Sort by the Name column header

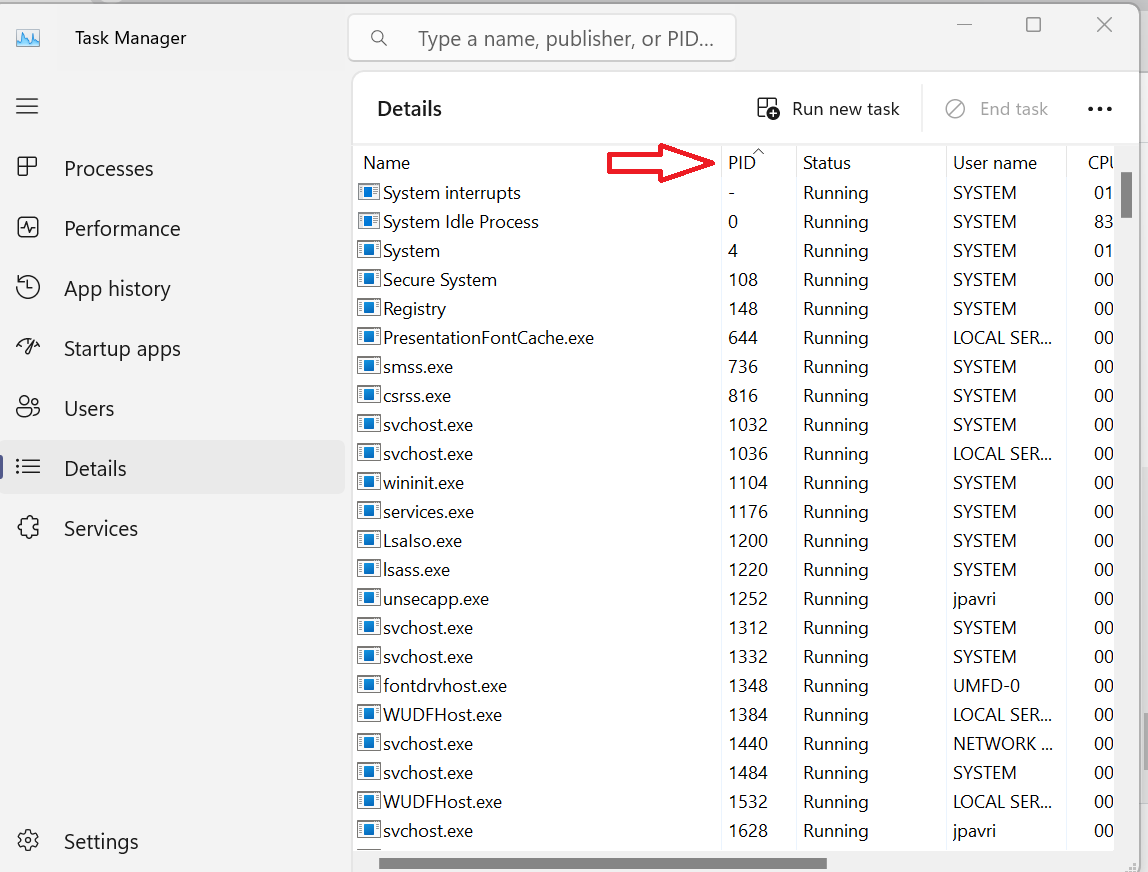pyautogui.click(x=386, y=162)
